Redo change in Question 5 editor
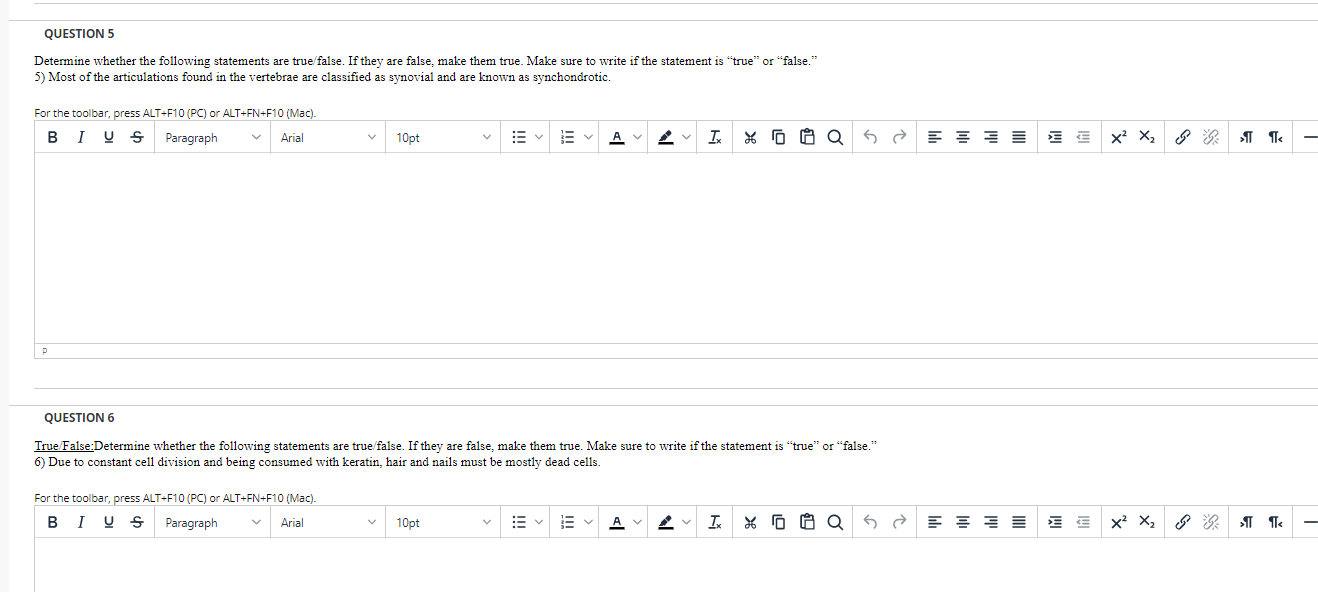Viewport: 1318px width, 592px height. click(x=899, y=138)
